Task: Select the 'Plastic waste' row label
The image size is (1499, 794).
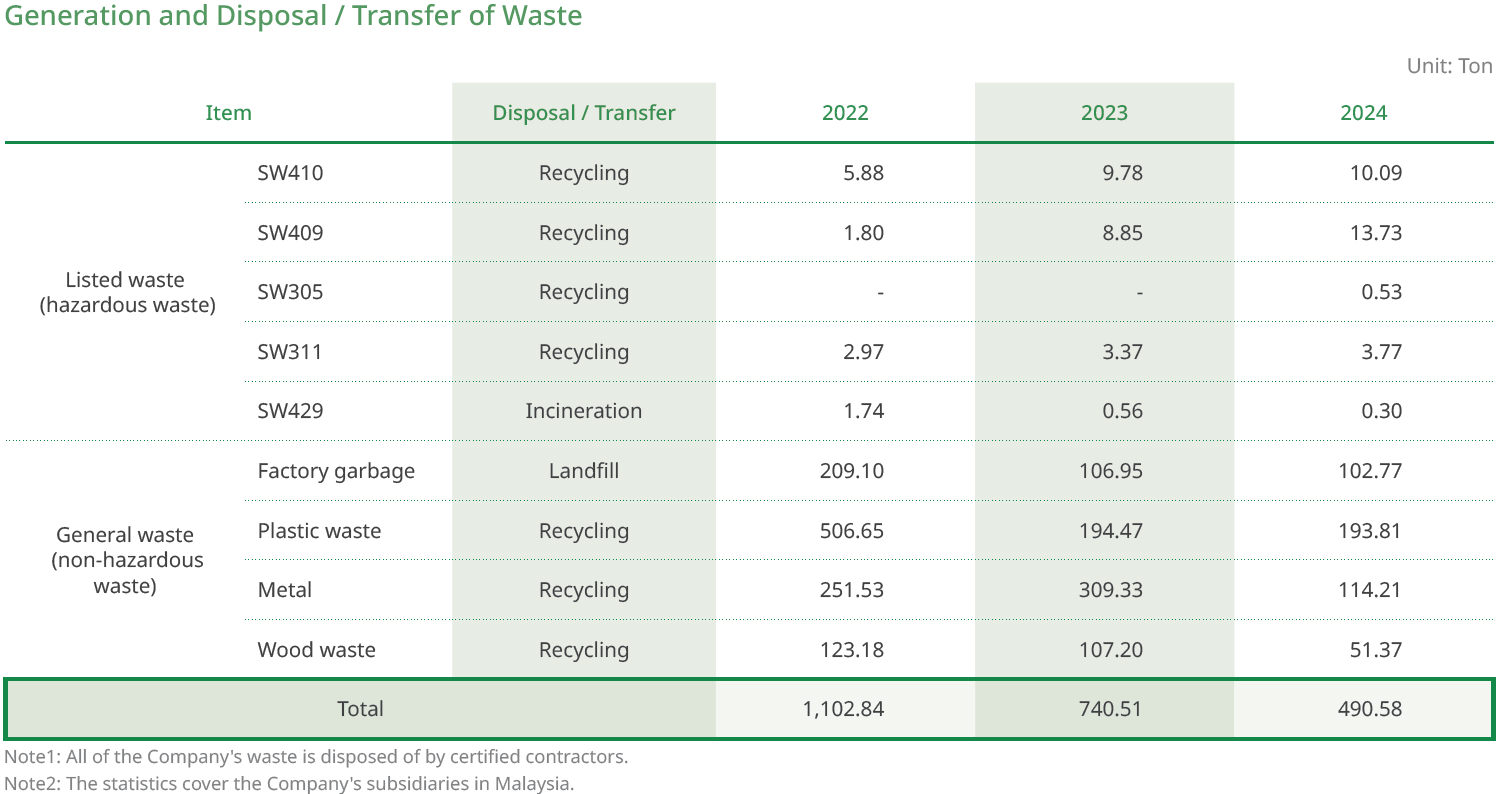Action: [319, 531]
